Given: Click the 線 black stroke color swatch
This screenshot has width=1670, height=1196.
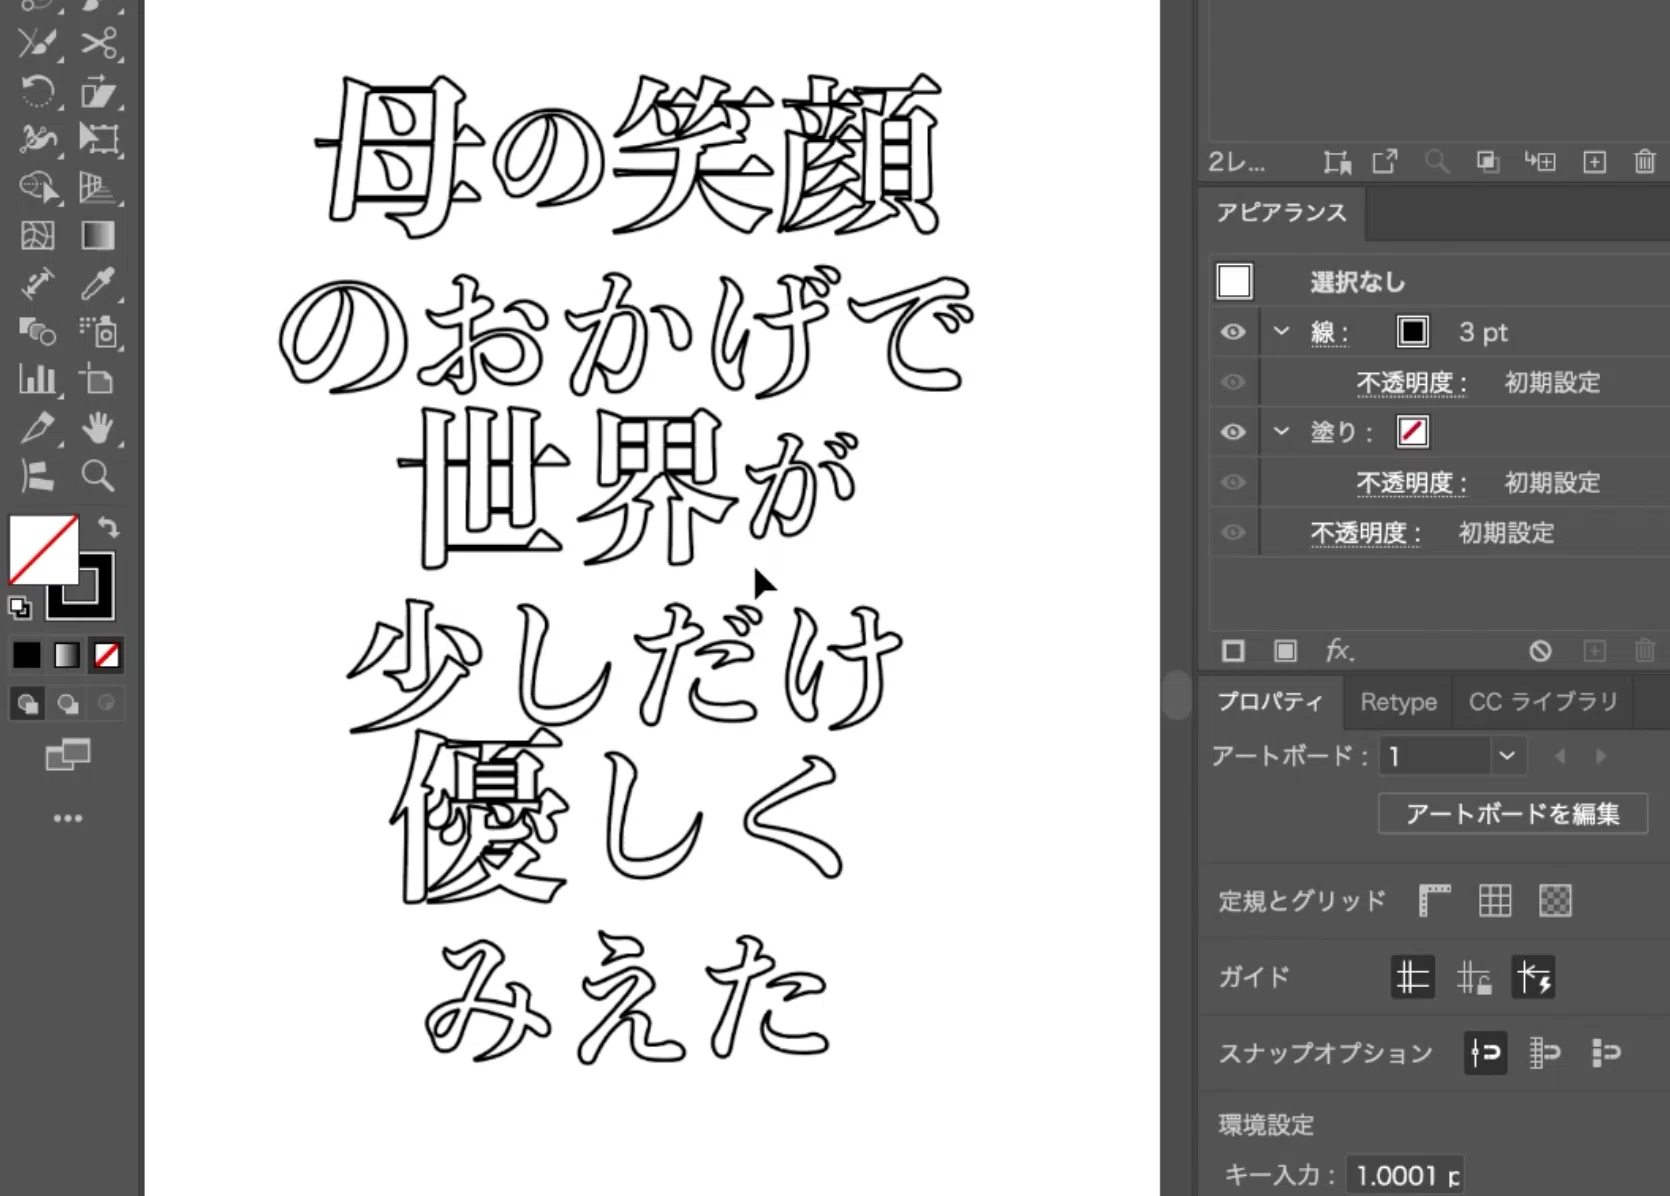Looking at the screenshot, I should pyautogui.click(x=1413, y=332).
